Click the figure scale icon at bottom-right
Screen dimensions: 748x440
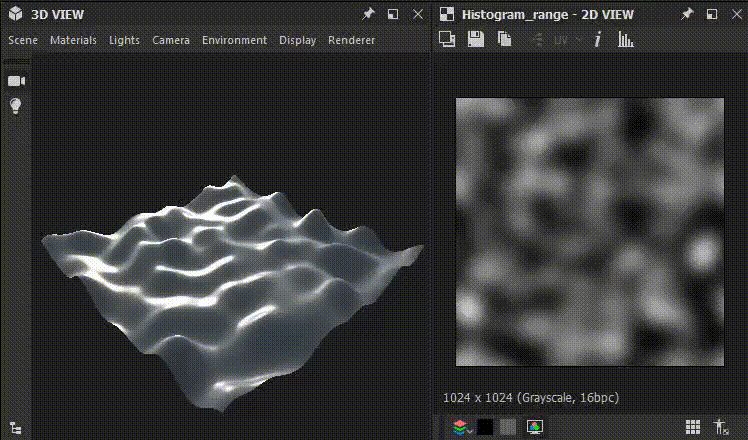coord(720,427)
